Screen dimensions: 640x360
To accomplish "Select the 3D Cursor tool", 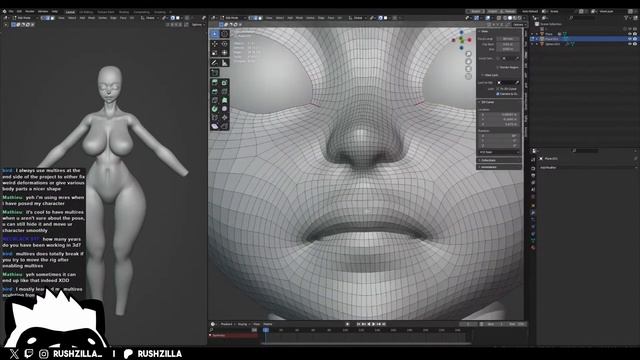I will [x=224, y=34].
